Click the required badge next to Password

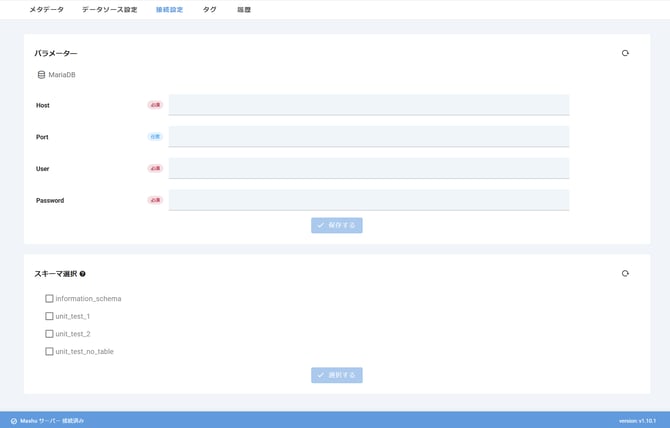coord(155,200)
